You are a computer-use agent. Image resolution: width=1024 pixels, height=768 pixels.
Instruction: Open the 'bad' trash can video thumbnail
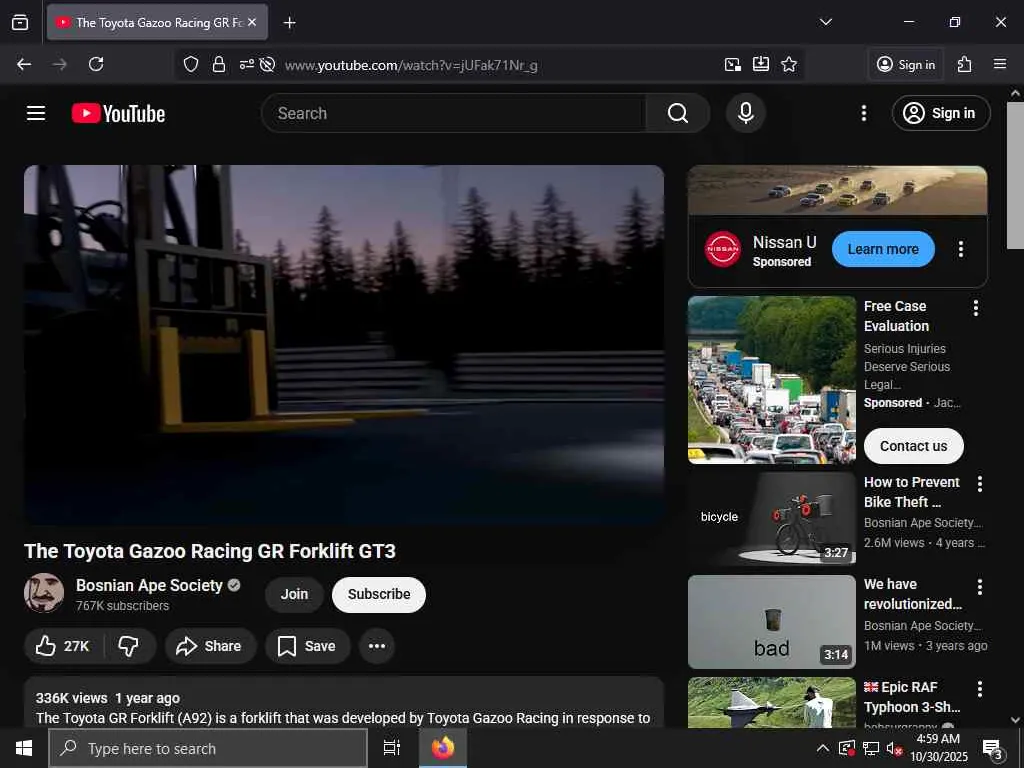[771, 622]
